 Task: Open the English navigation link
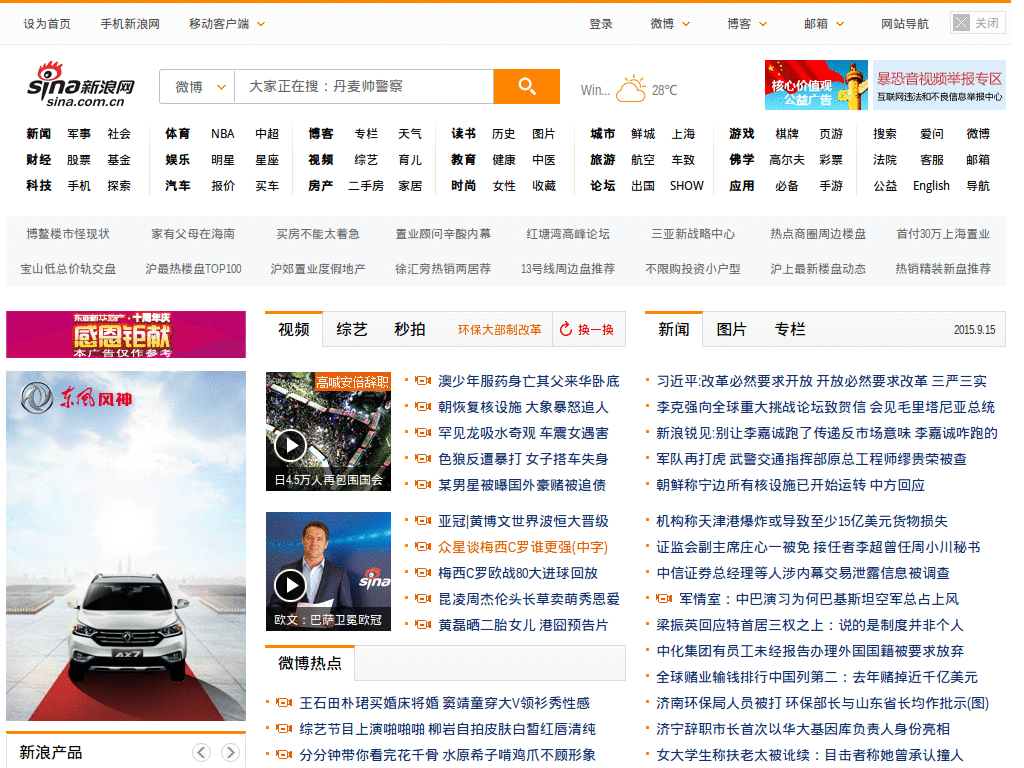[x=931, y=186]
